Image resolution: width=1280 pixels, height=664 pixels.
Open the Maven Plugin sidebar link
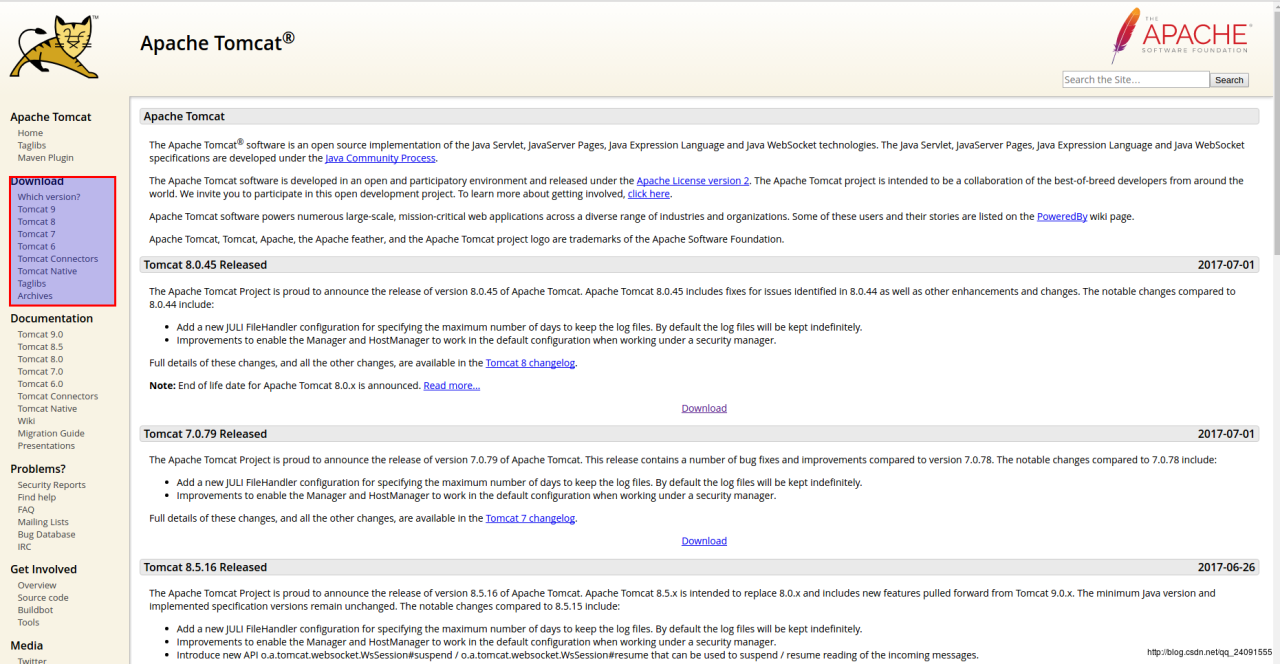coord(45,158)
